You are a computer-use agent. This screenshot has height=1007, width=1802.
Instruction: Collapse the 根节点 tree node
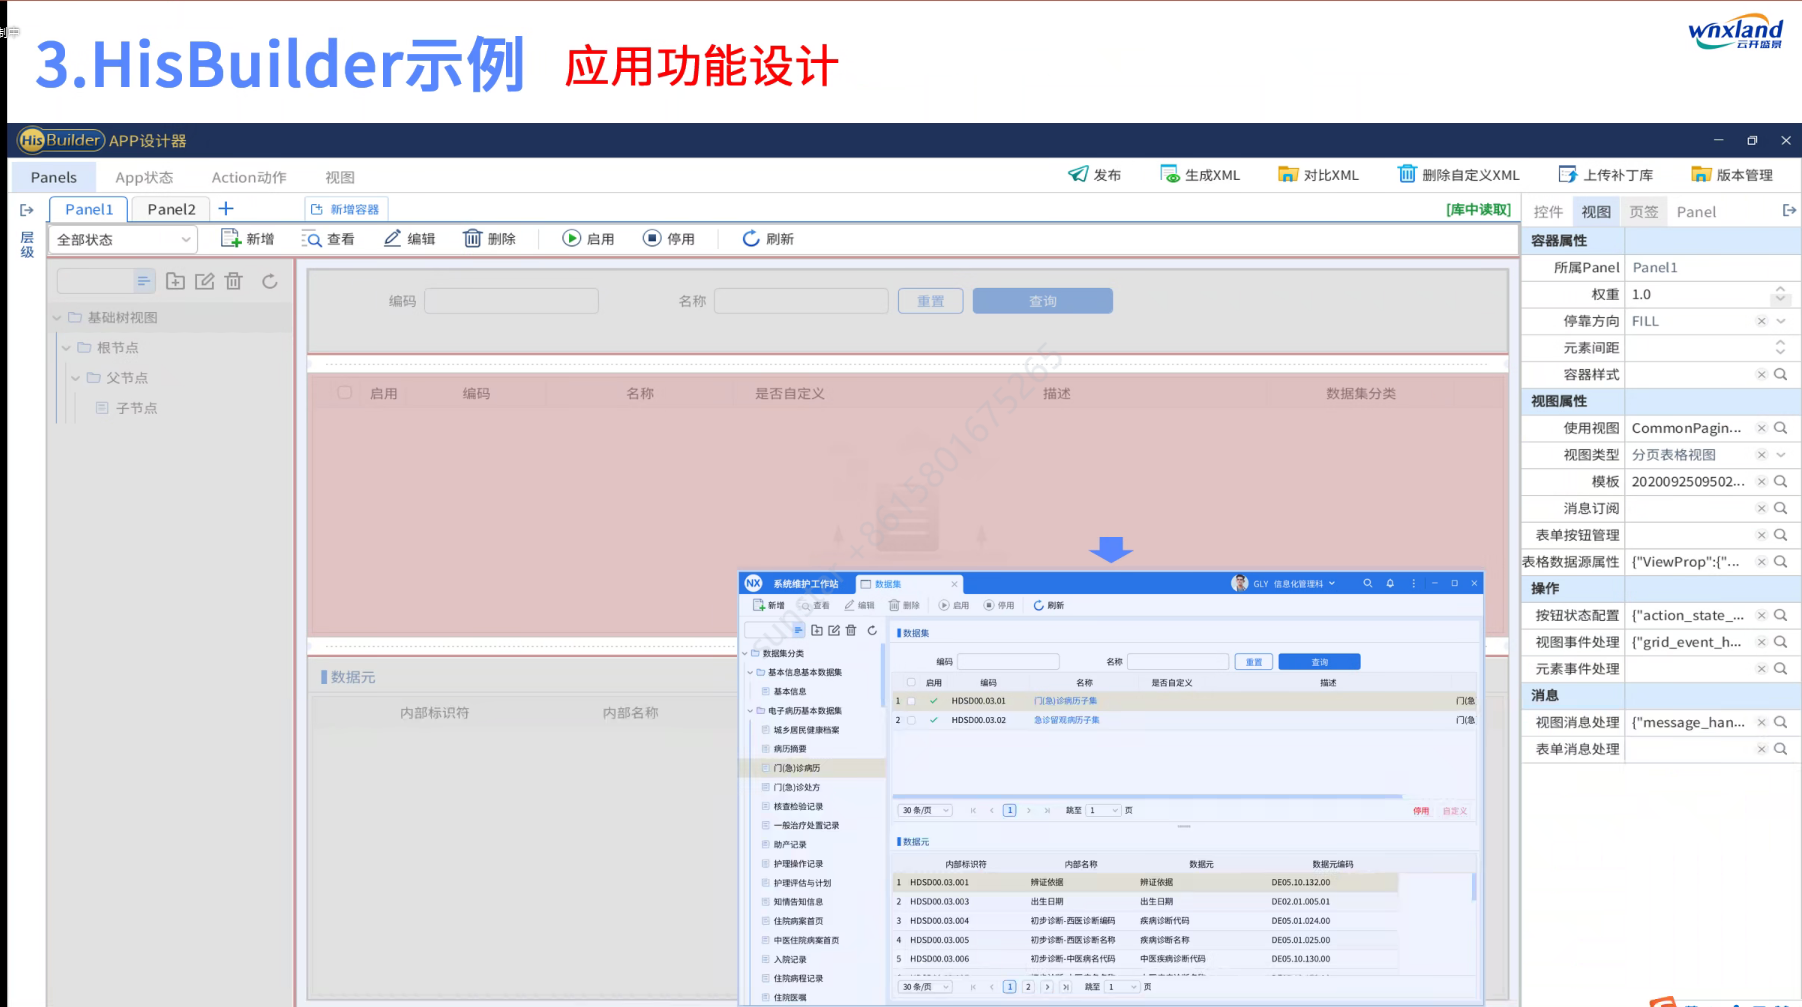pos(66,348)
